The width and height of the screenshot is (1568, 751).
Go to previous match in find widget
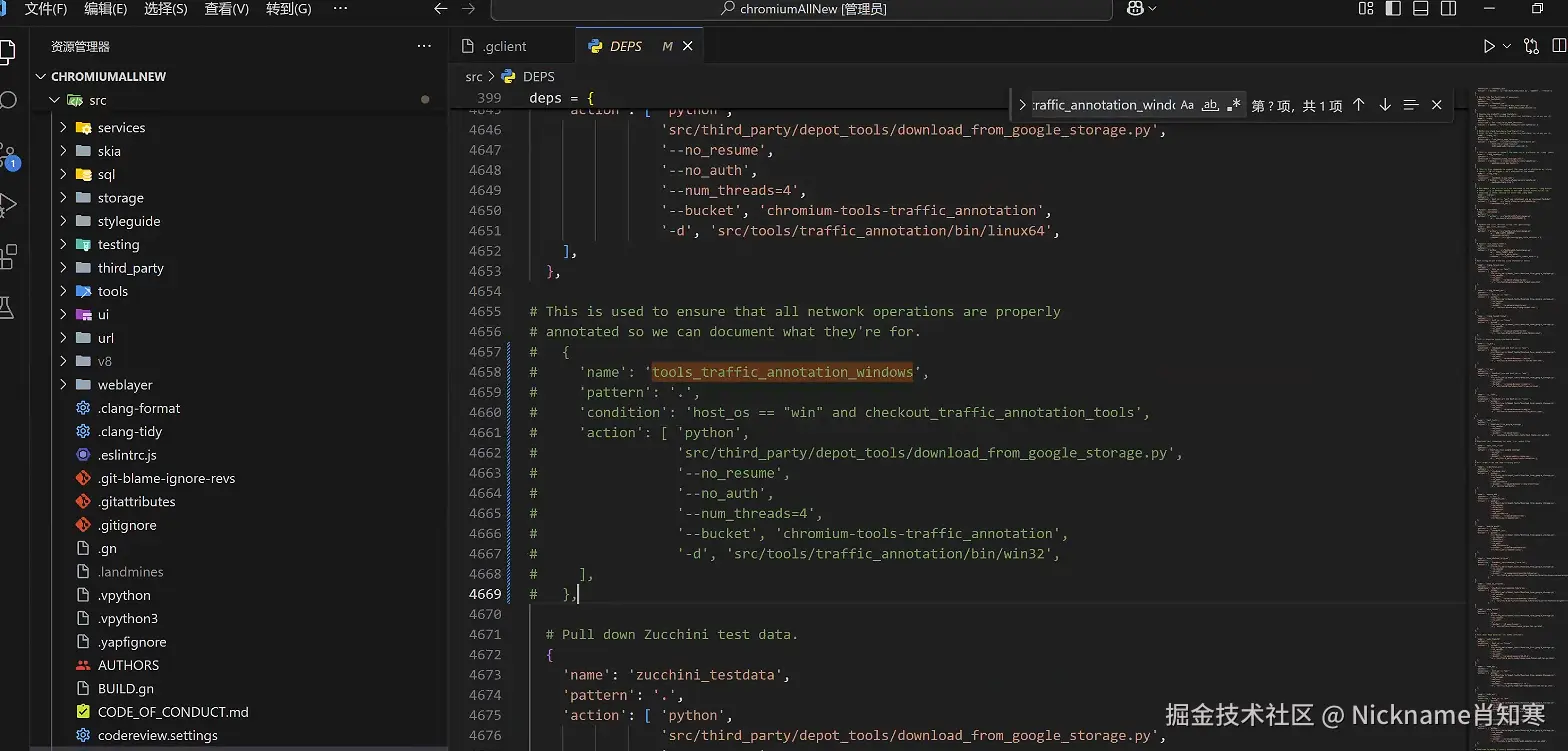click(x=1358, y=105)
